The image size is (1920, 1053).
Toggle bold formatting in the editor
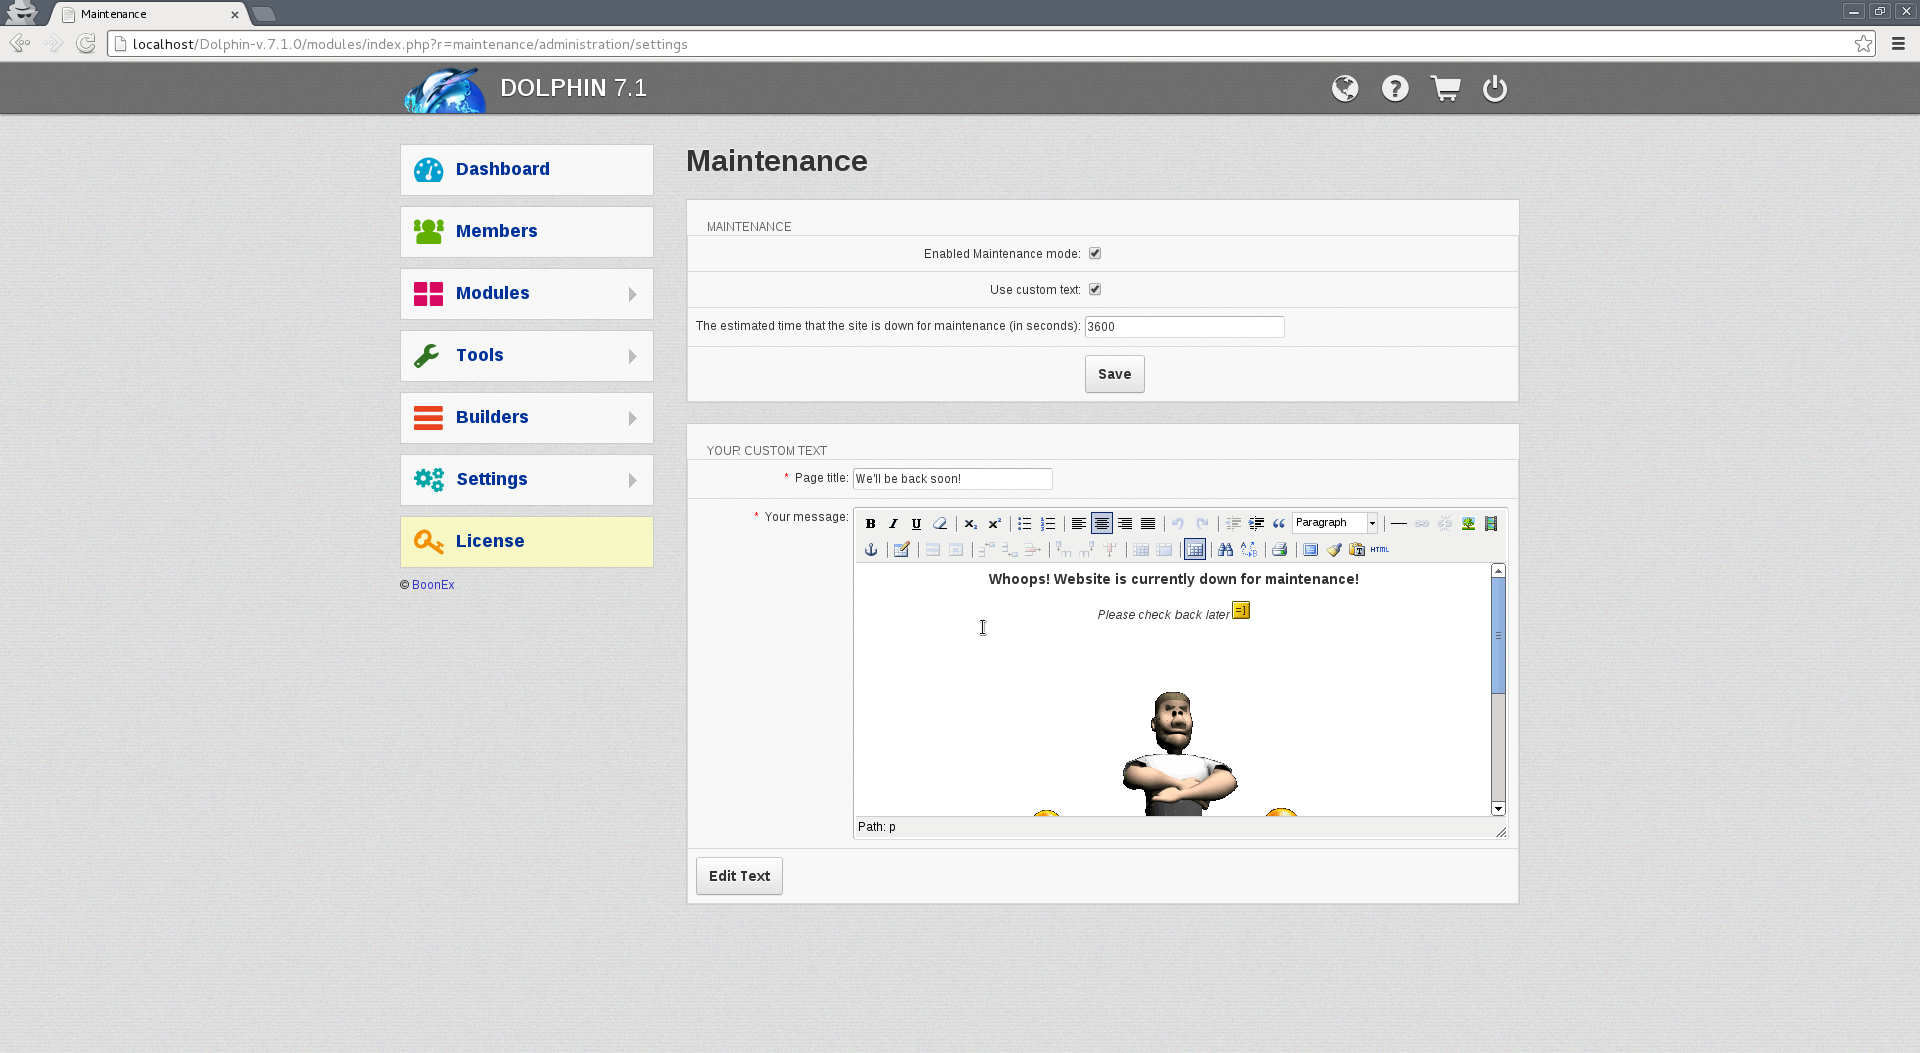pyautogui.click(x=870, y=524)
